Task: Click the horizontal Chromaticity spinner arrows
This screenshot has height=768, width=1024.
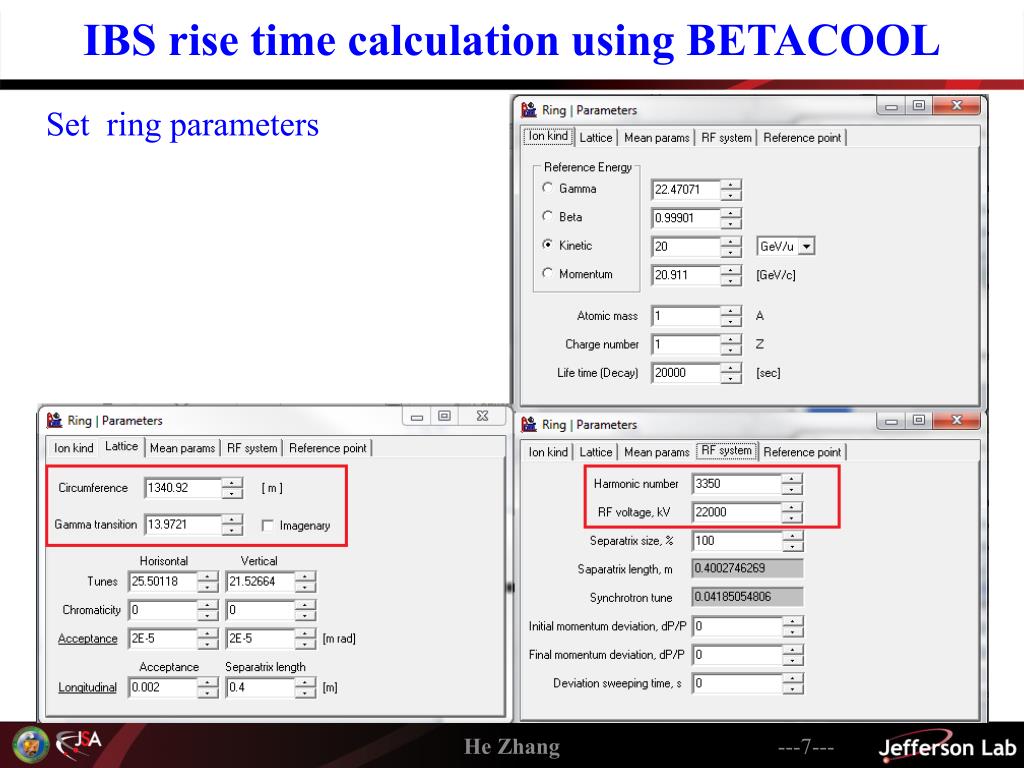Action: (208, 610)
